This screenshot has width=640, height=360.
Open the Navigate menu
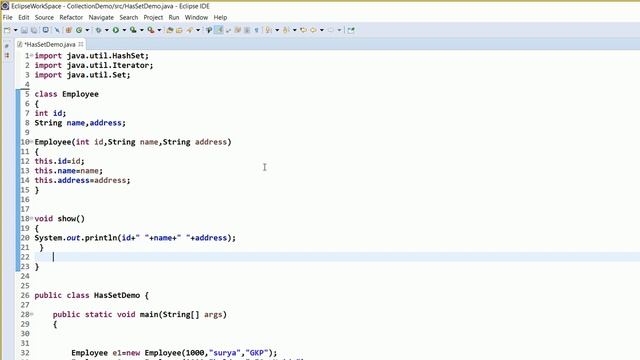(101, 18)
